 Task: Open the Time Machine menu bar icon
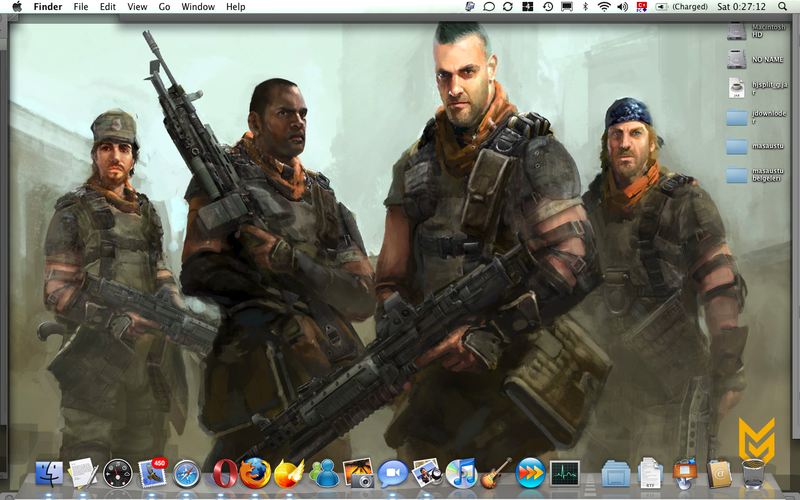(547, 7)
